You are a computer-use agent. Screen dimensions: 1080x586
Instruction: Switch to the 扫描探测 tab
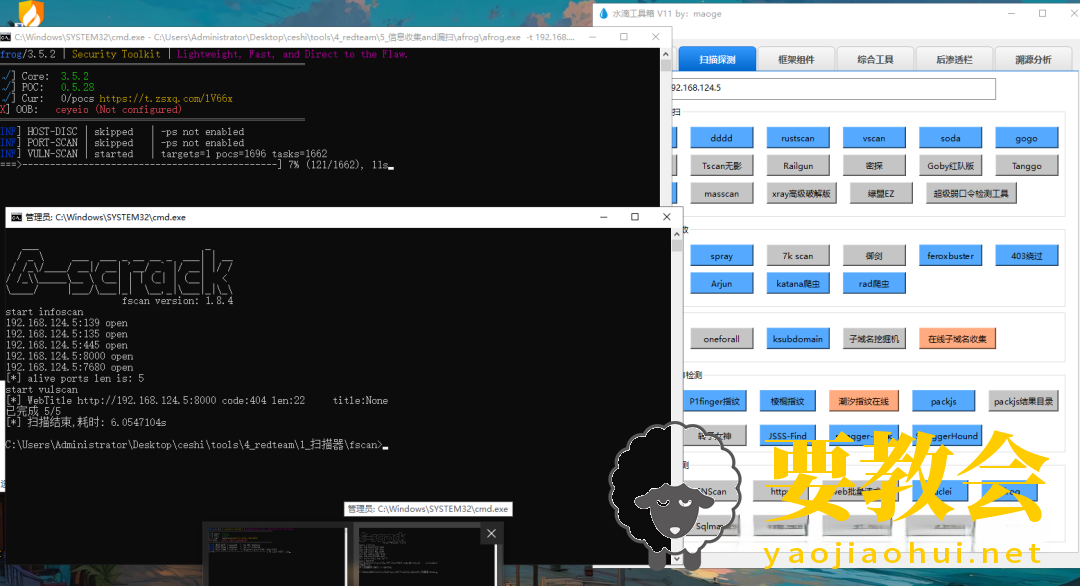coord(717,59)
